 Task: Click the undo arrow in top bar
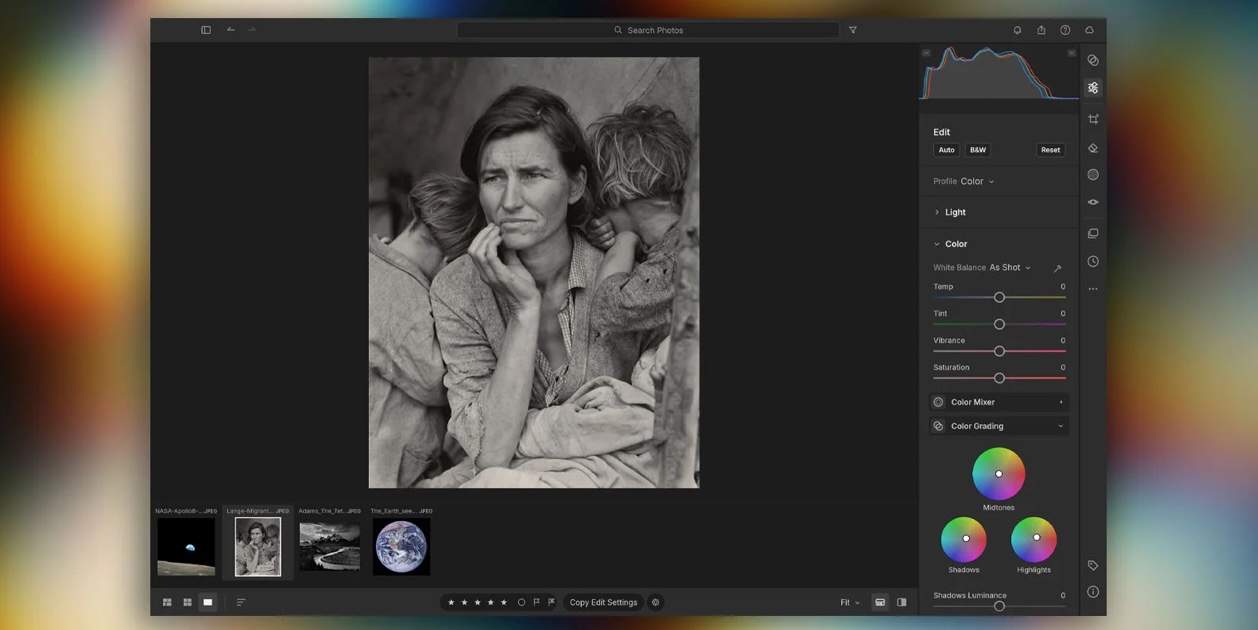(x=231, y=30)
